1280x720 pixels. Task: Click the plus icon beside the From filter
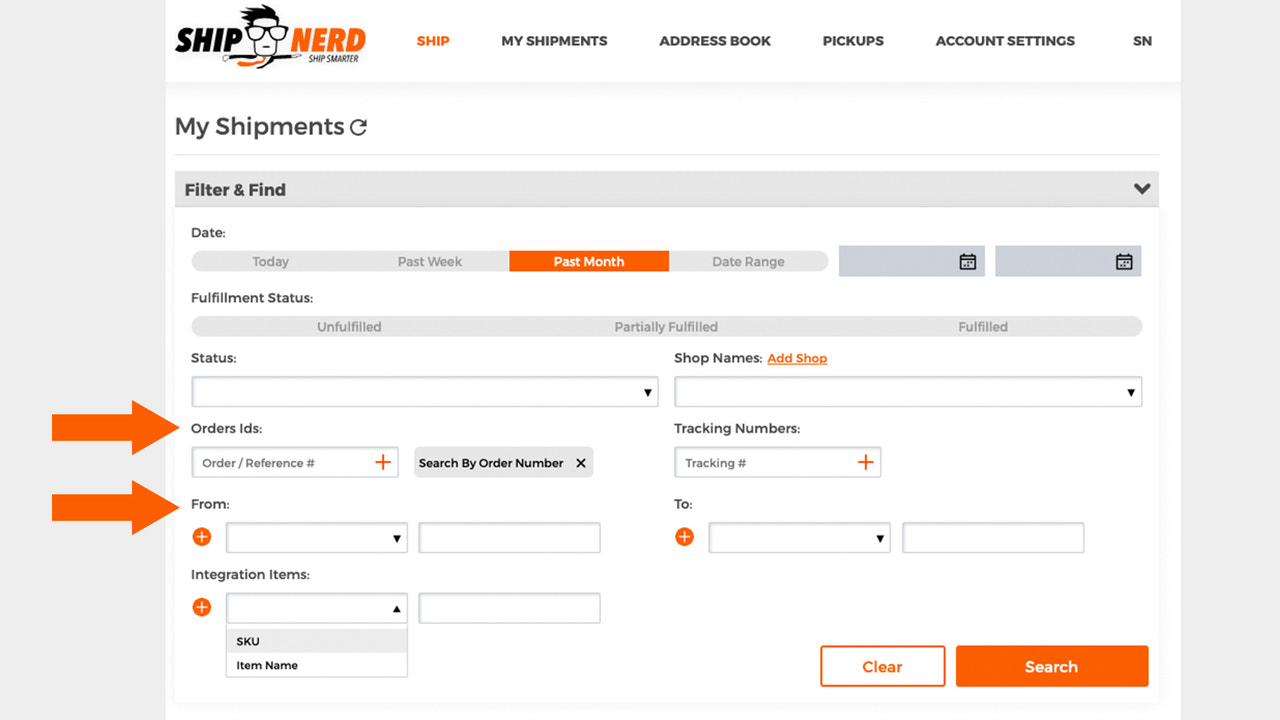click(x=201, y=537)
